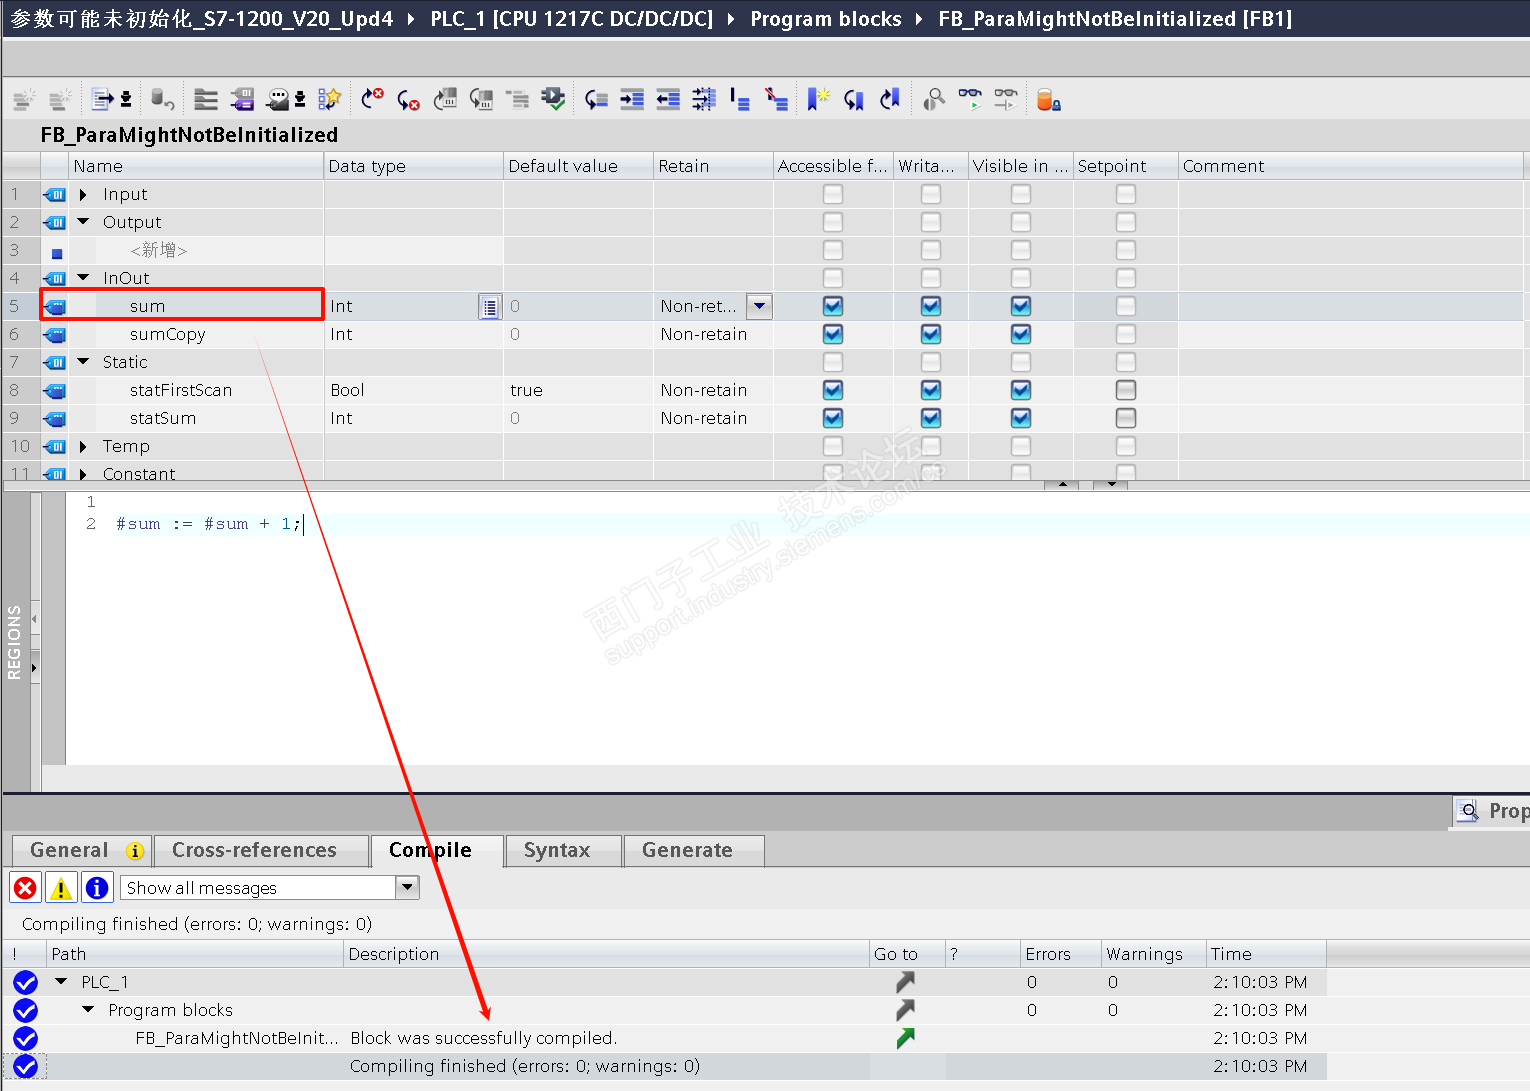The width and height of the screenshot is (1530, 1091).
Task: Click the Go to arrow in Program blocks row
Action: tap(905, 1010)
